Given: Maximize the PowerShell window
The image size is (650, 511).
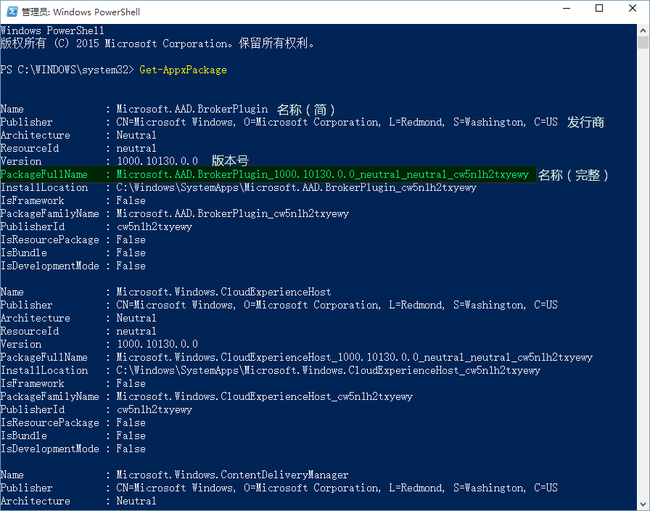Looking at the screenshot, I should click(x=599, y=8).
